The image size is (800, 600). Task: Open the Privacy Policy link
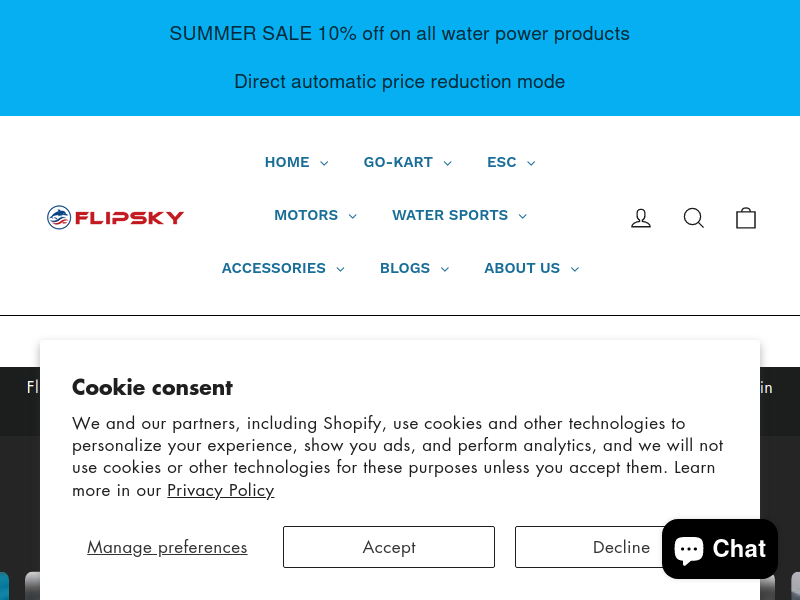220,490
